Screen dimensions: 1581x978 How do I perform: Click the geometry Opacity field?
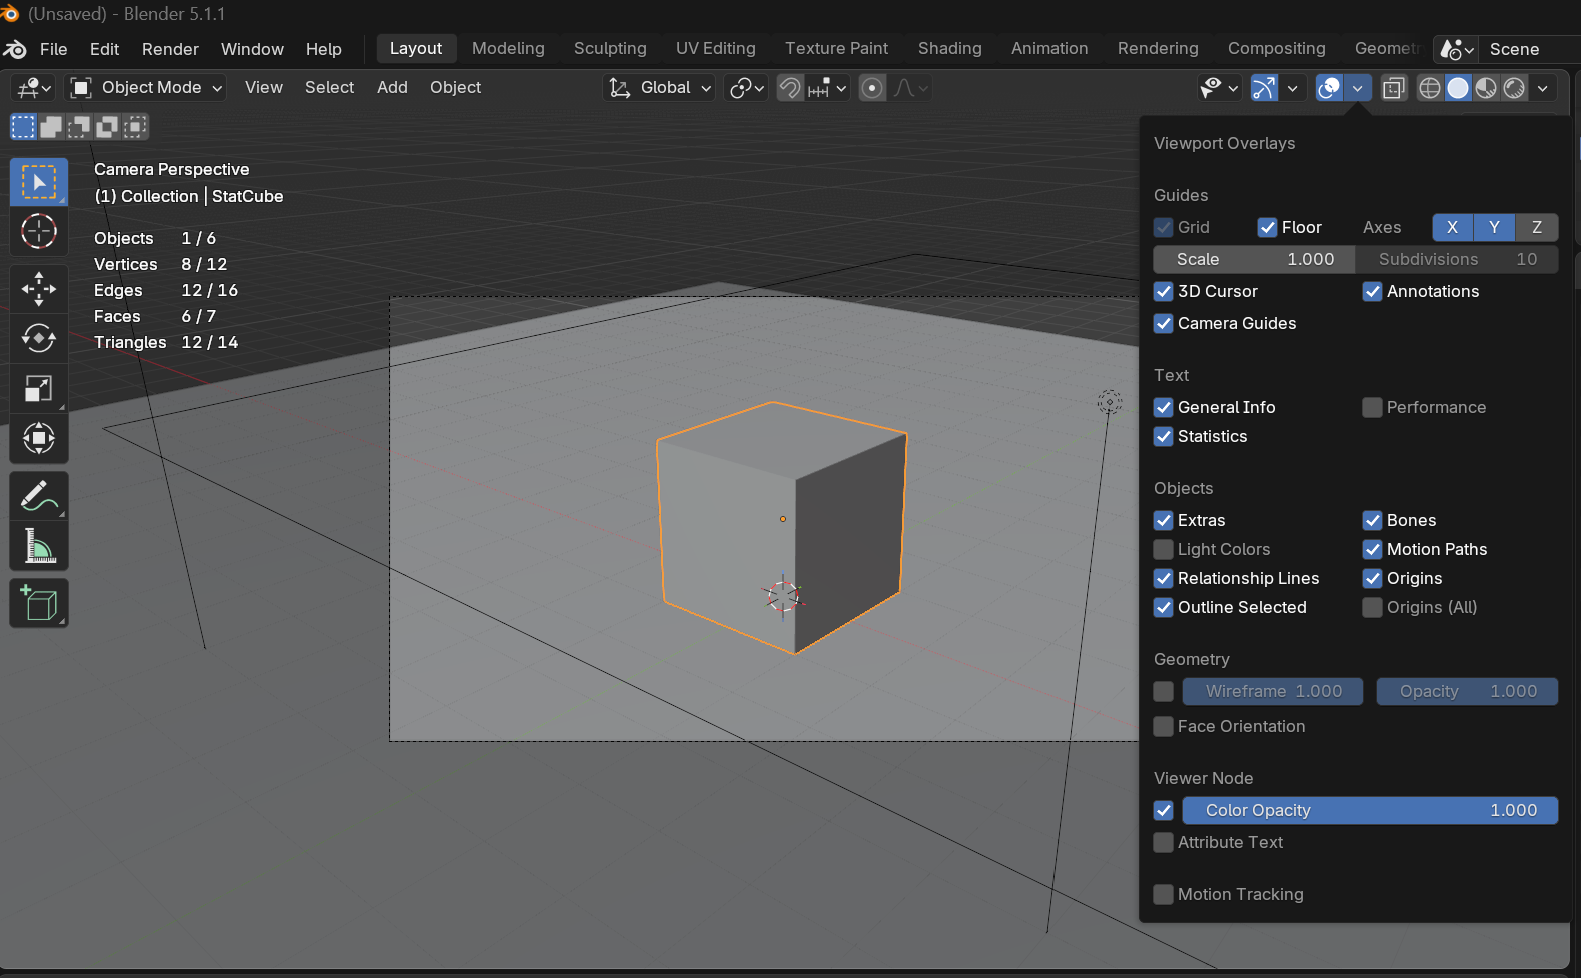click(1467, 691)
